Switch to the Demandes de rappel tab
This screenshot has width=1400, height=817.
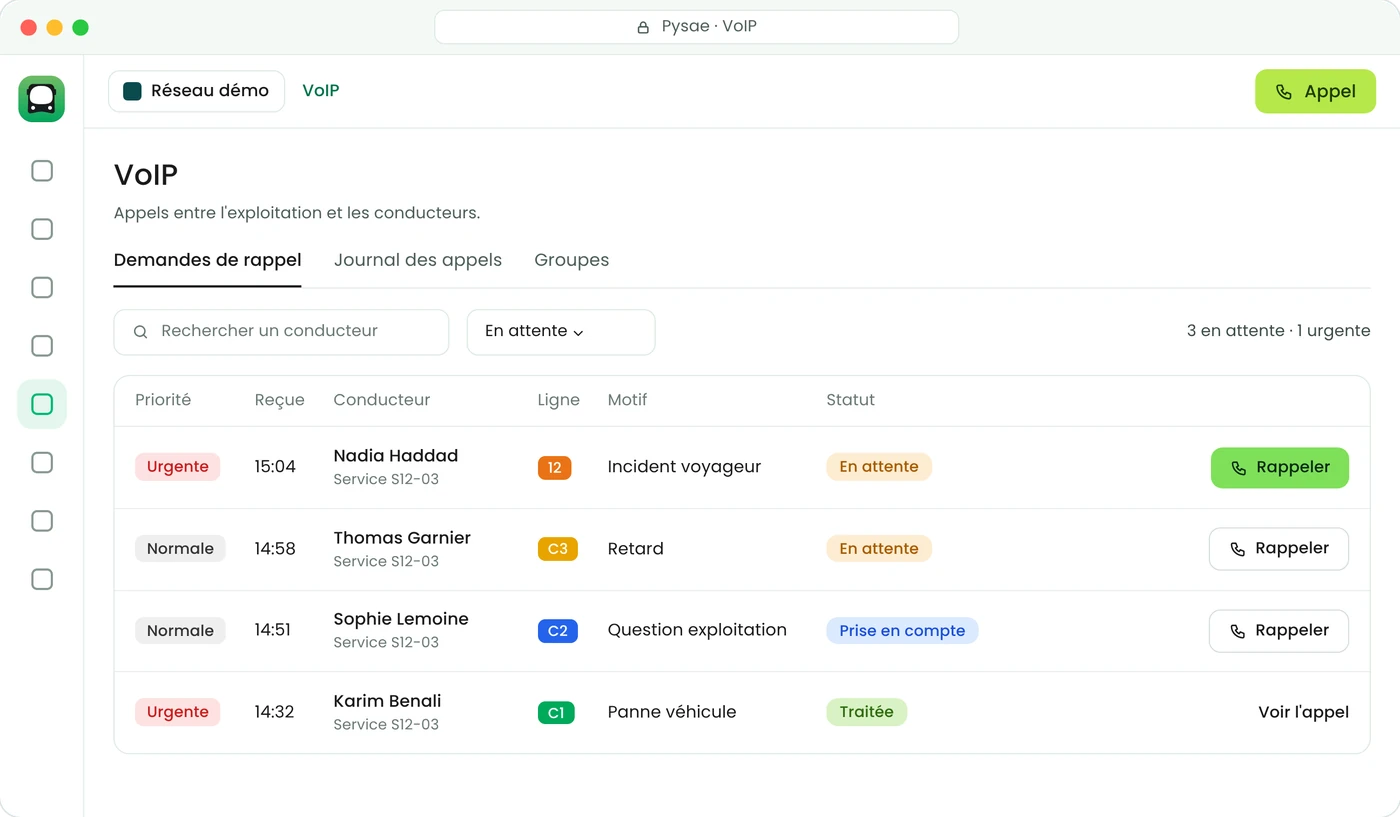207,260
